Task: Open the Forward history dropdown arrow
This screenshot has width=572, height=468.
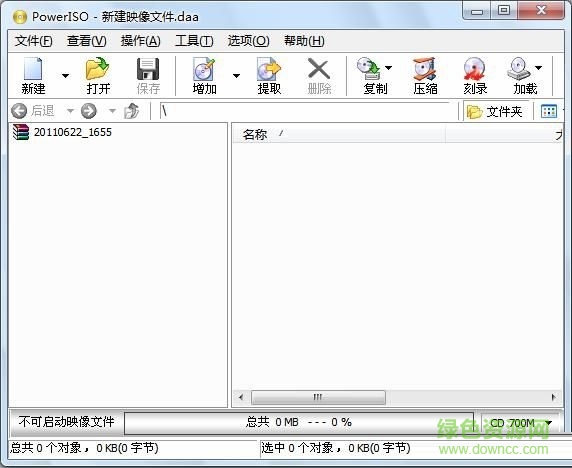Action: 112,110
